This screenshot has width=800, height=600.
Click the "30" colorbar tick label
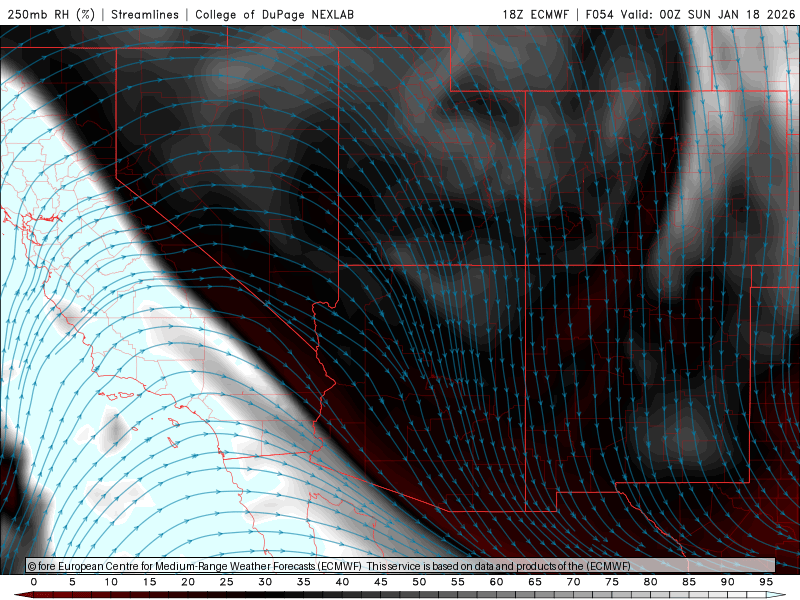click(265, 582)
